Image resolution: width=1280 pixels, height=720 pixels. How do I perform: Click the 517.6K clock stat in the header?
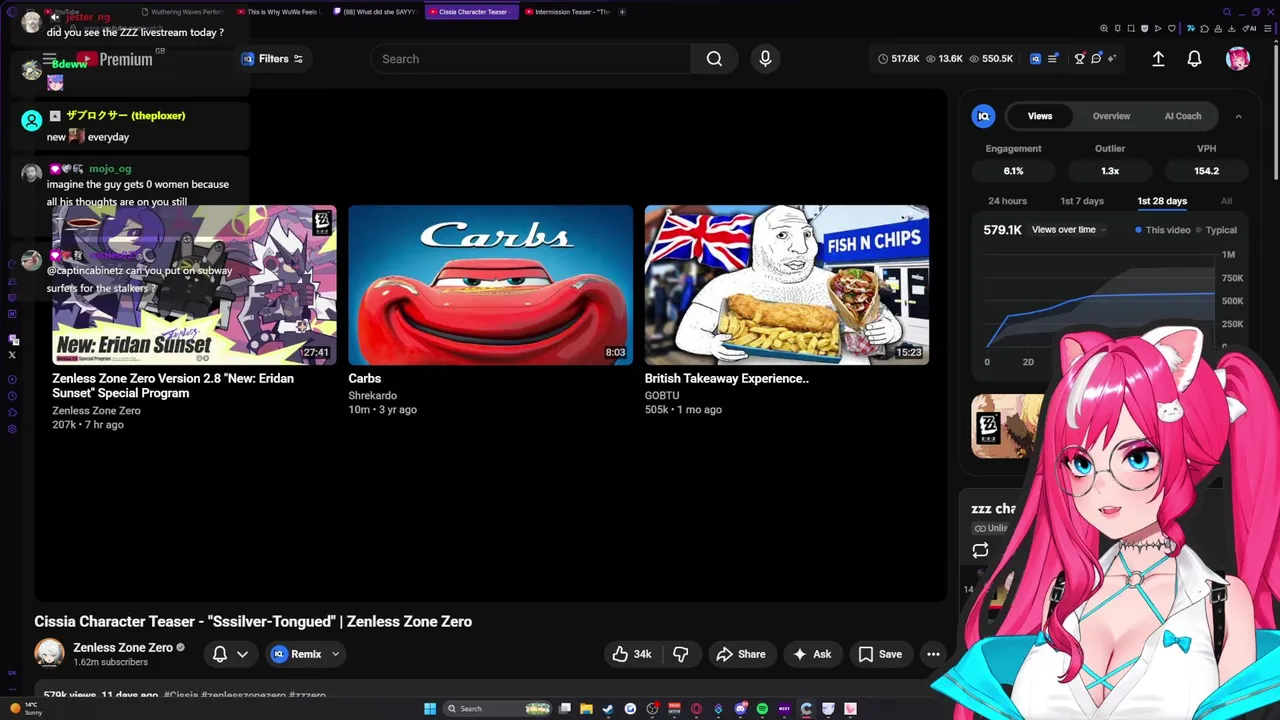(898, 59)
